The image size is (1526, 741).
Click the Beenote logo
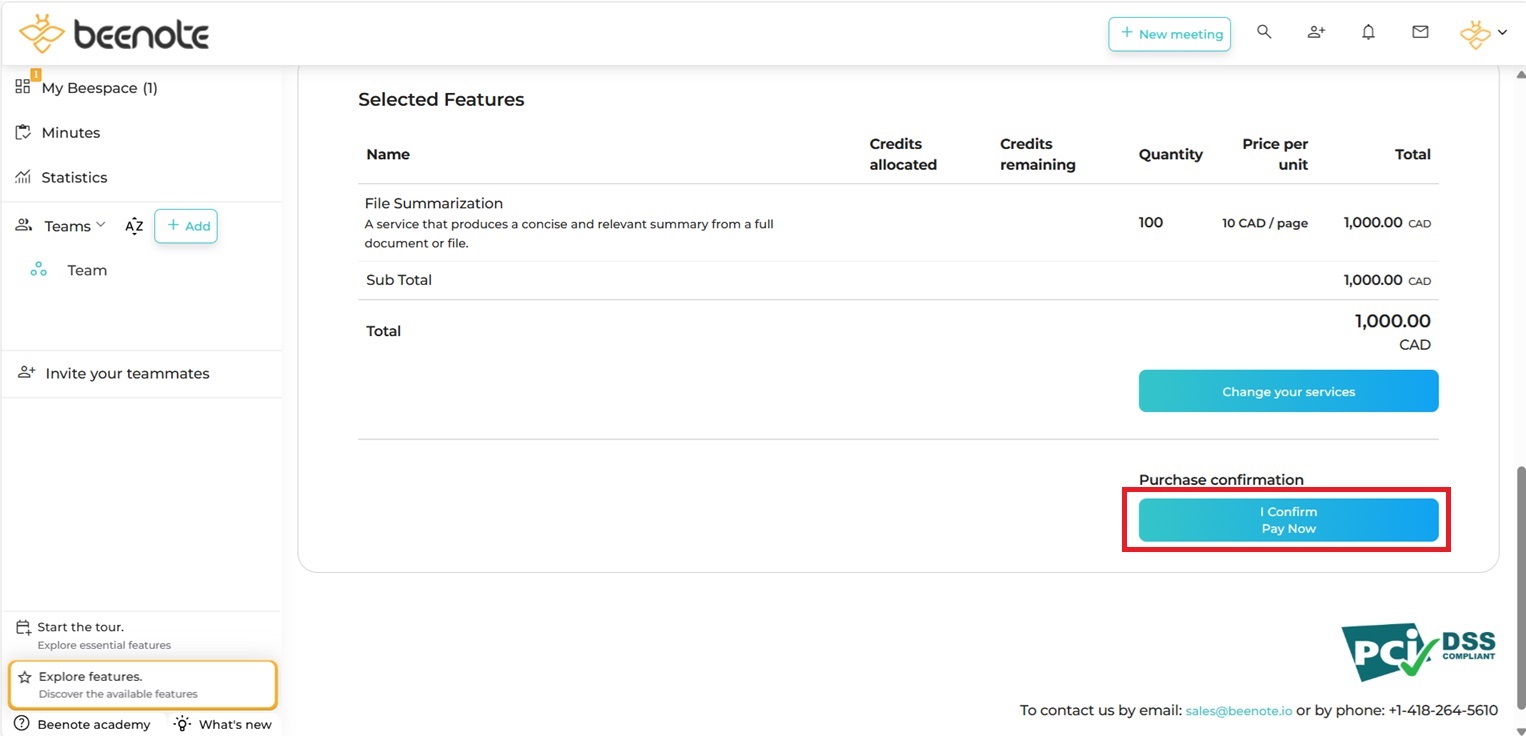tap(114, 34)
